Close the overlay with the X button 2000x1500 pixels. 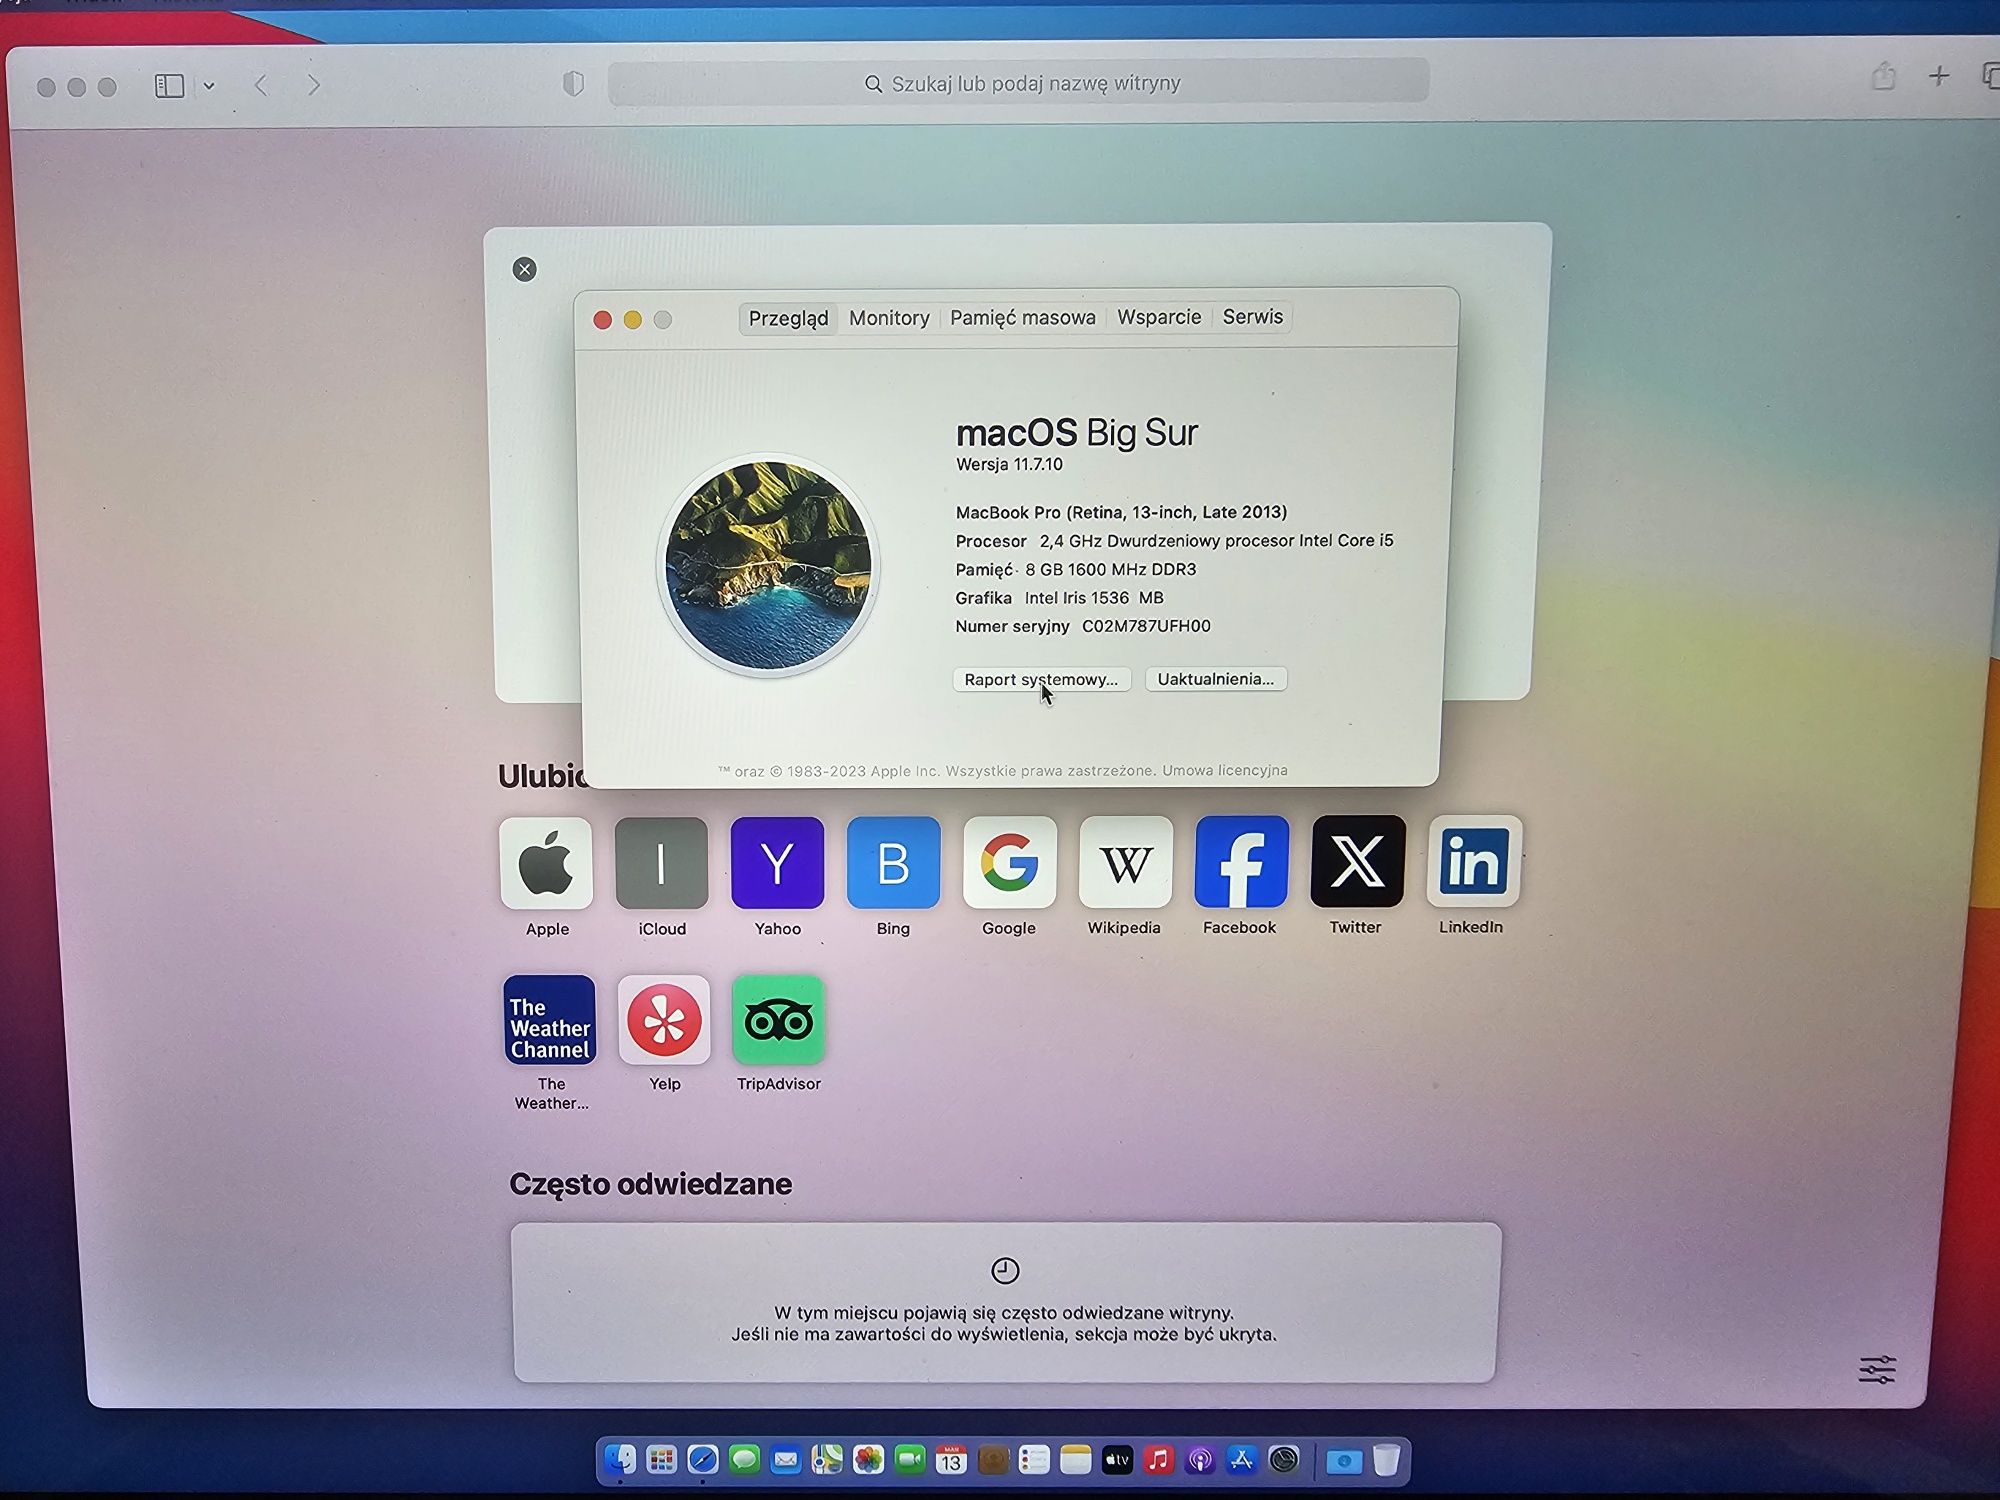[524, 269]
